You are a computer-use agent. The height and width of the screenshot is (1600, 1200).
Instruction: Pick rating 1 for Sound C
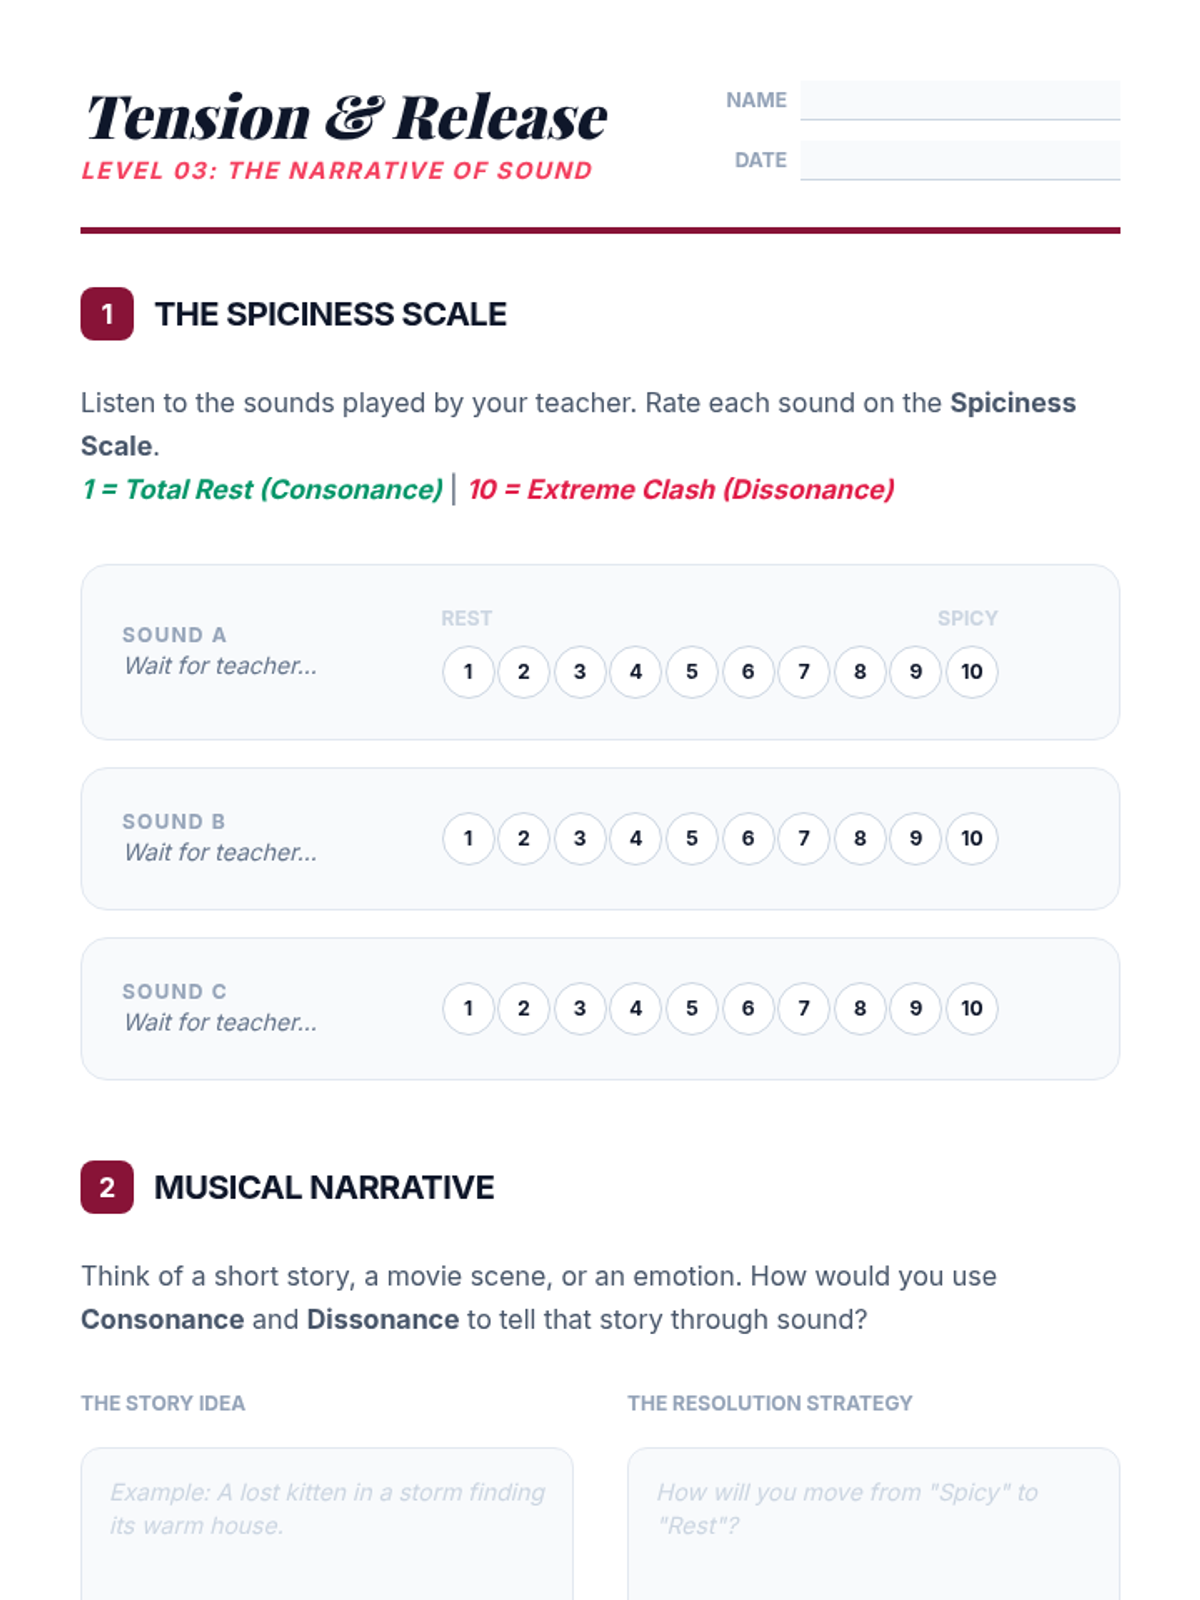(468, 1009)
